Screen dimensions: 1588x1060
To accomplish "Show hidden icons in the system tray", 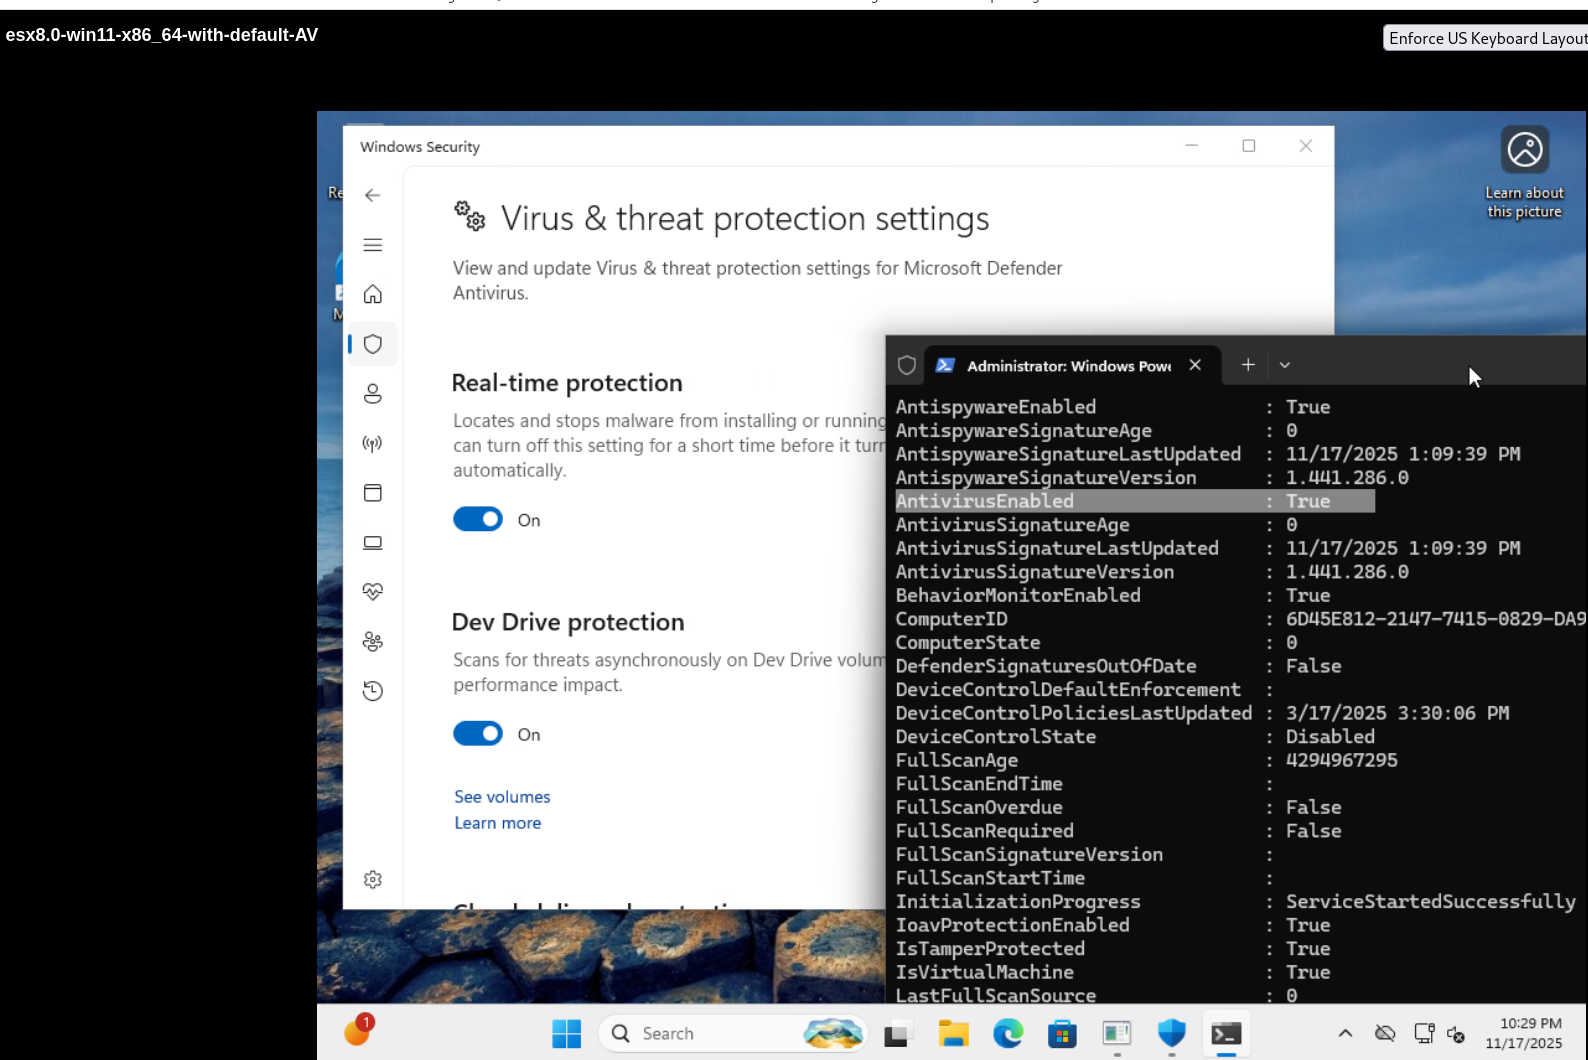I will [1345, 1034].
